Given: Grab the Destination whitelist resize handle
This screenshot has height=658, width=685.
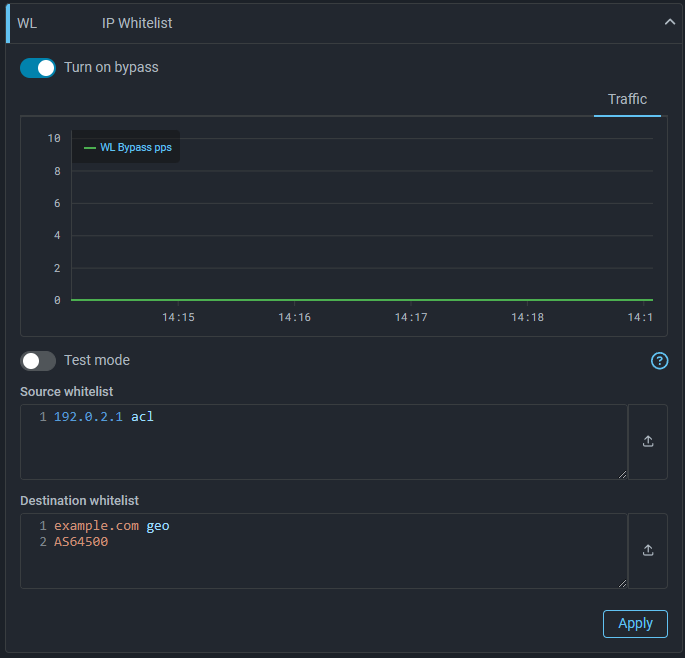Looking at the screenshot, I should click(x=623, y=584).
